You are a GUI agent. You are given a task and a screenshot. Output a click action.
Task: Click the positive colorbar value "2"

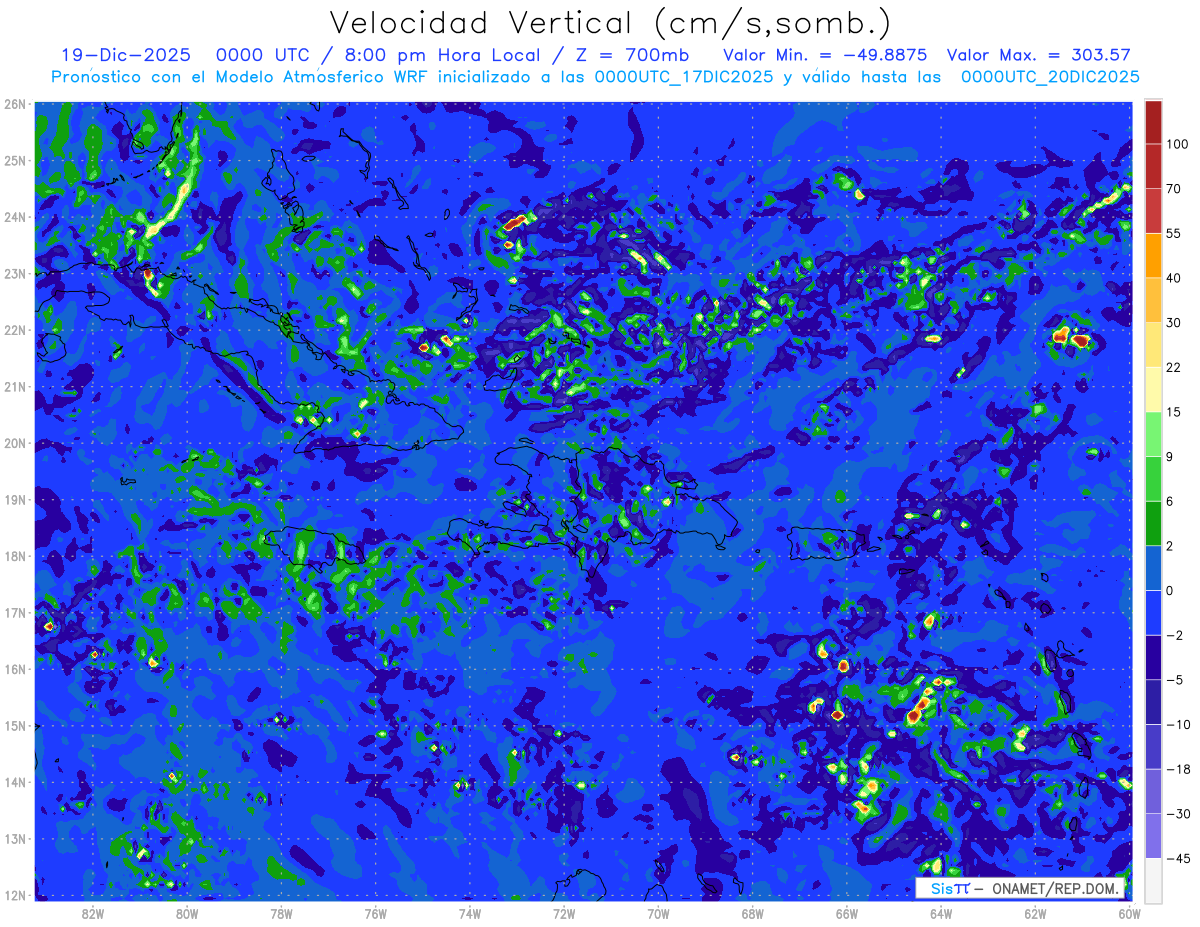tap(1169, 546)
